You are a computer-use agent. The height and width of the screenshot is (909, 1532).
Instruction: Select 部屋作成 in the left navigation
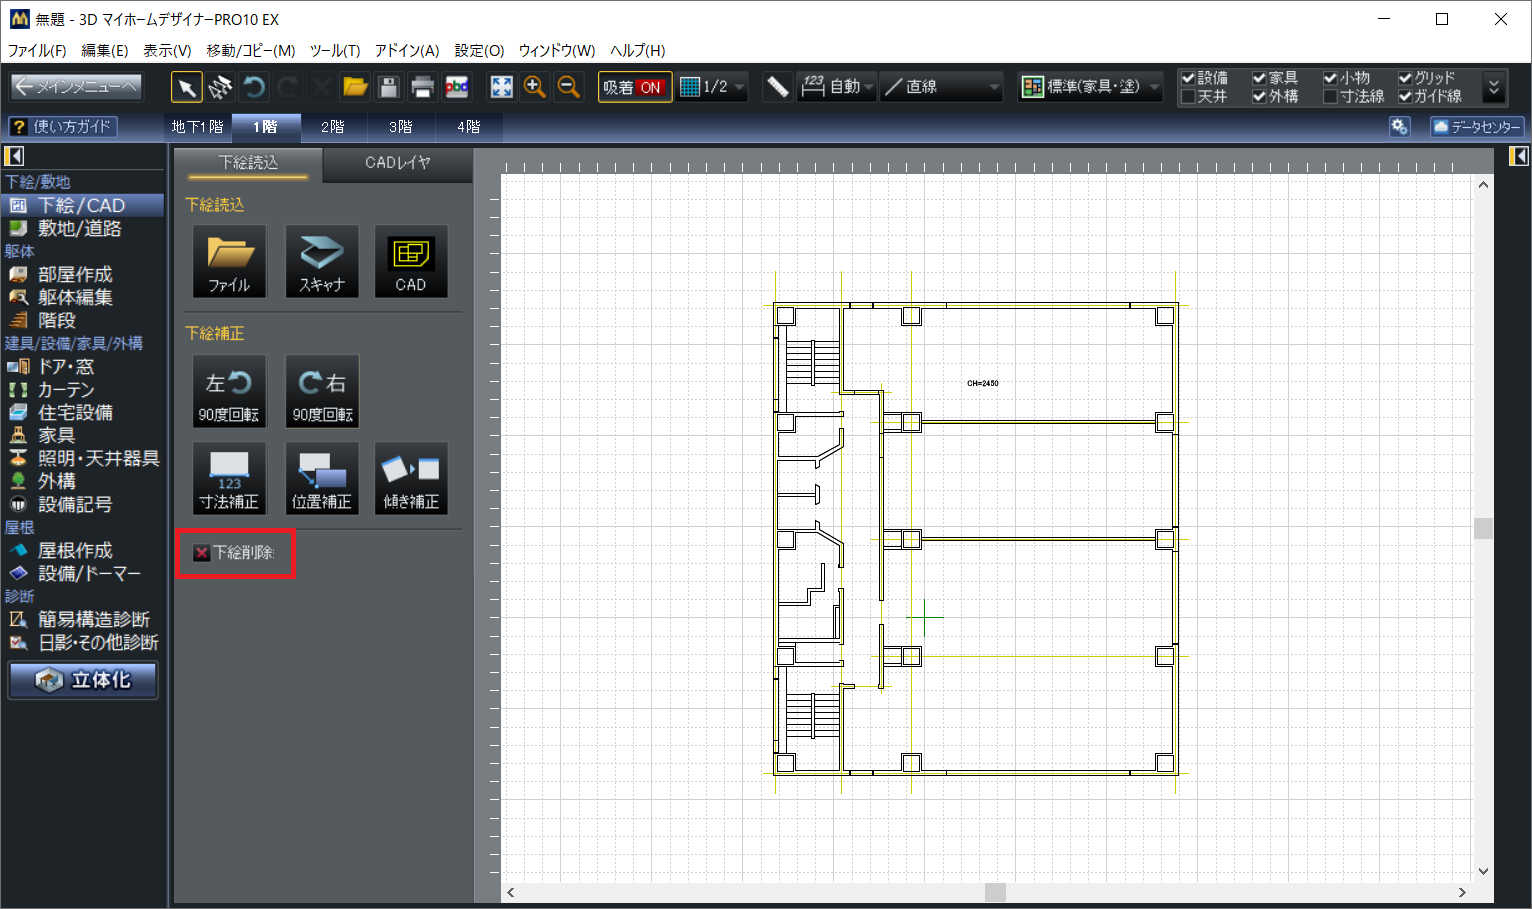(x=74, y=274)
